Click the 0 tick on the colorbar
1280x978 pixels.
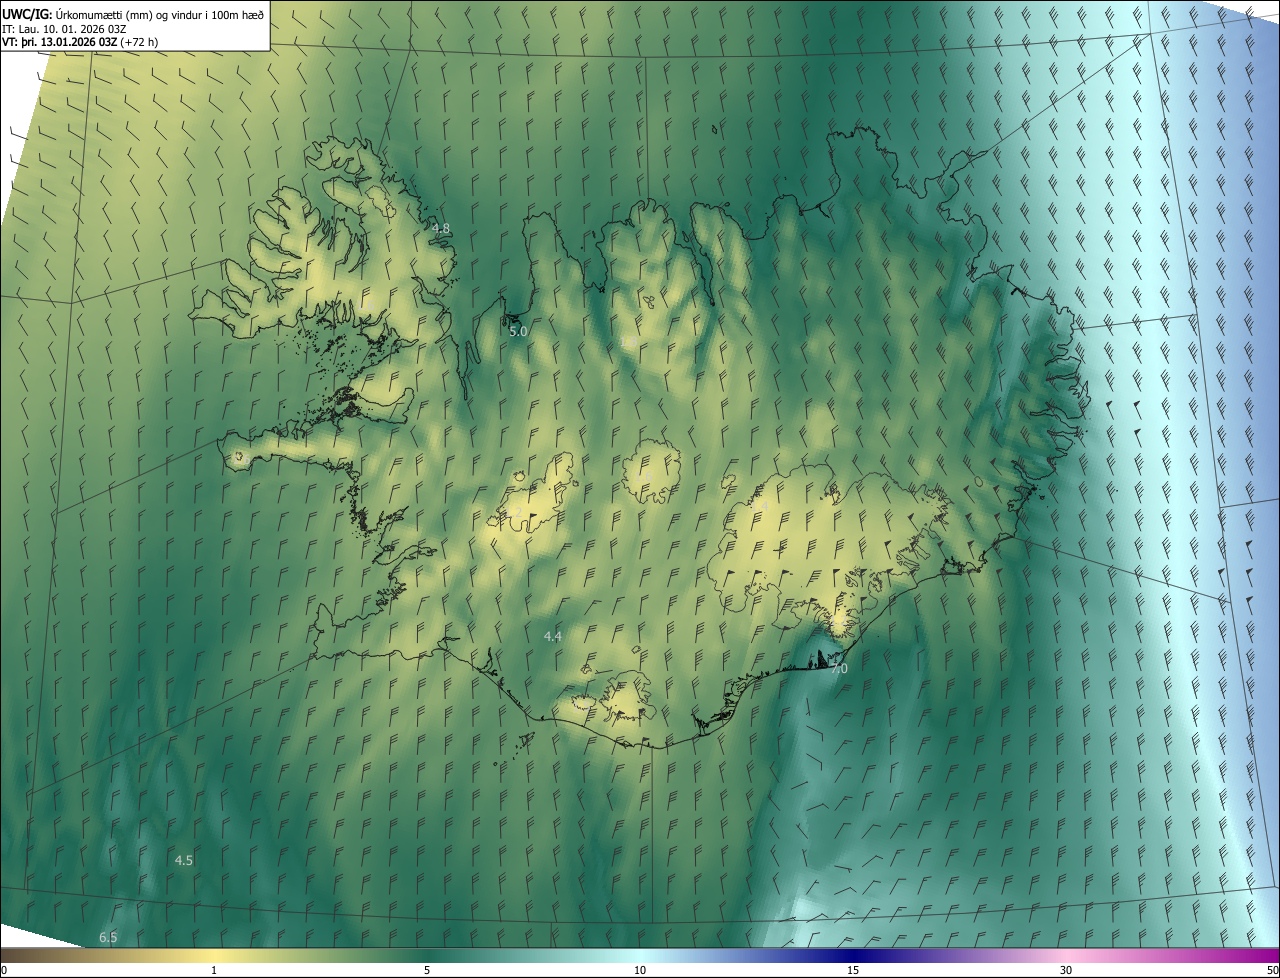click(x=4, y=971)
